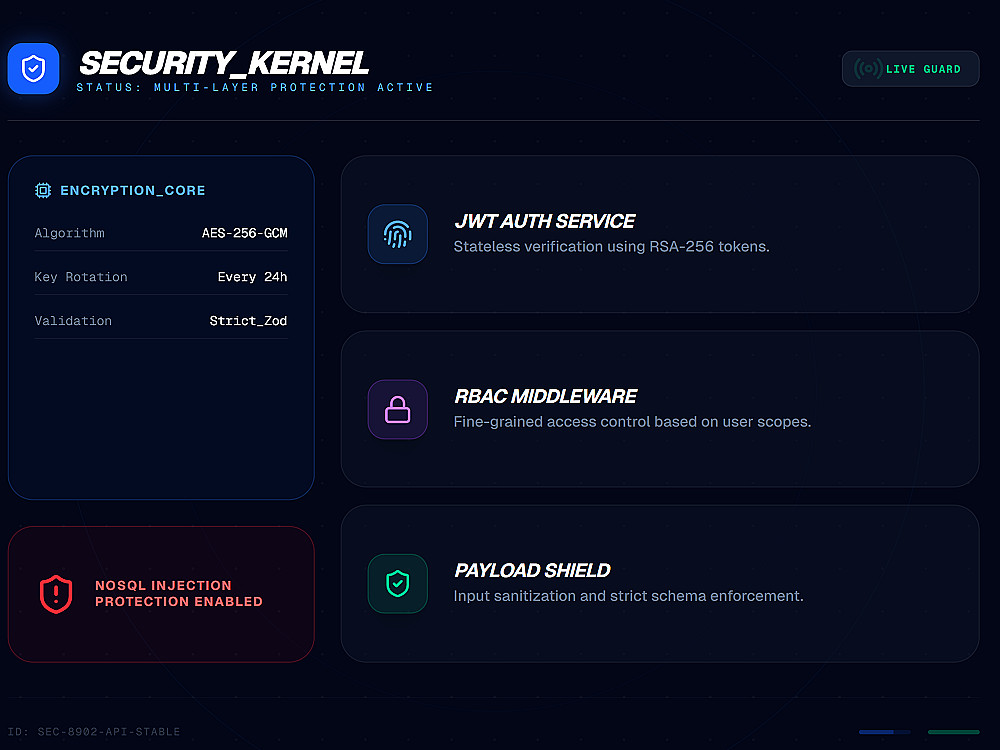Toggle the Live Guard status badge
The image size is (1000, 750).
tap(910, 69)
